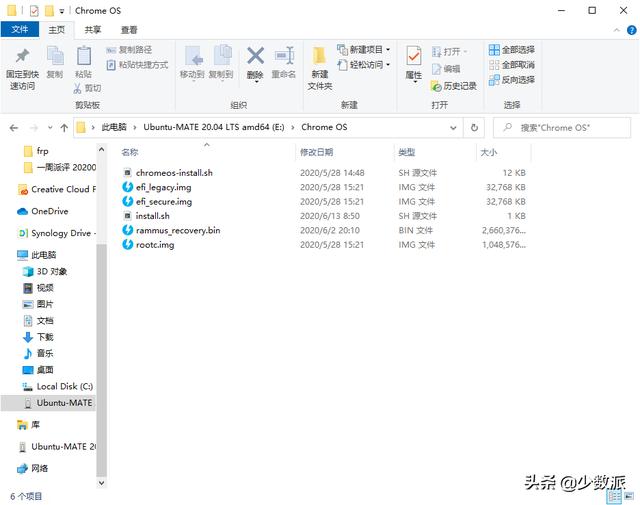Switch to large icons view in the status bar
This screenshot has height=505, width=640.
coord(629,496)
